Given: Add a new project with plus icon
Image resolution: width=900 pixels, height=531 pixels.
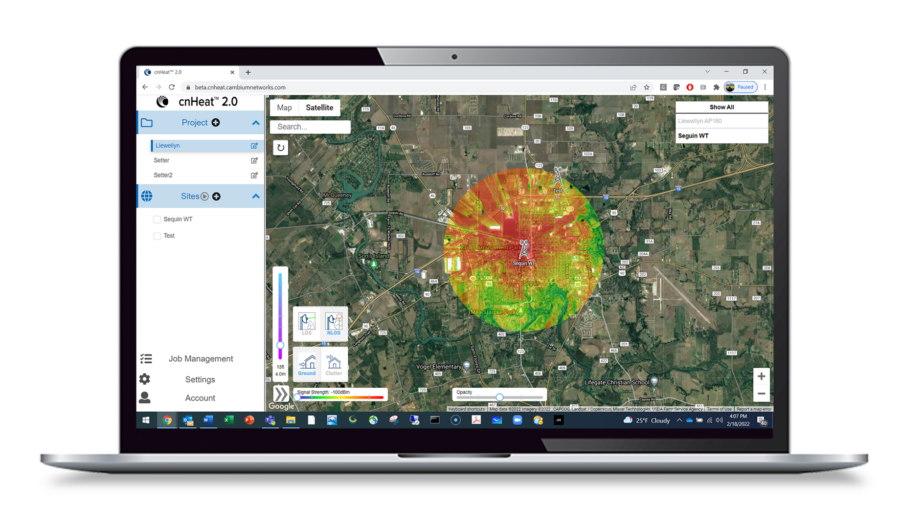Looking at the screenshot, I should (215, 123).
